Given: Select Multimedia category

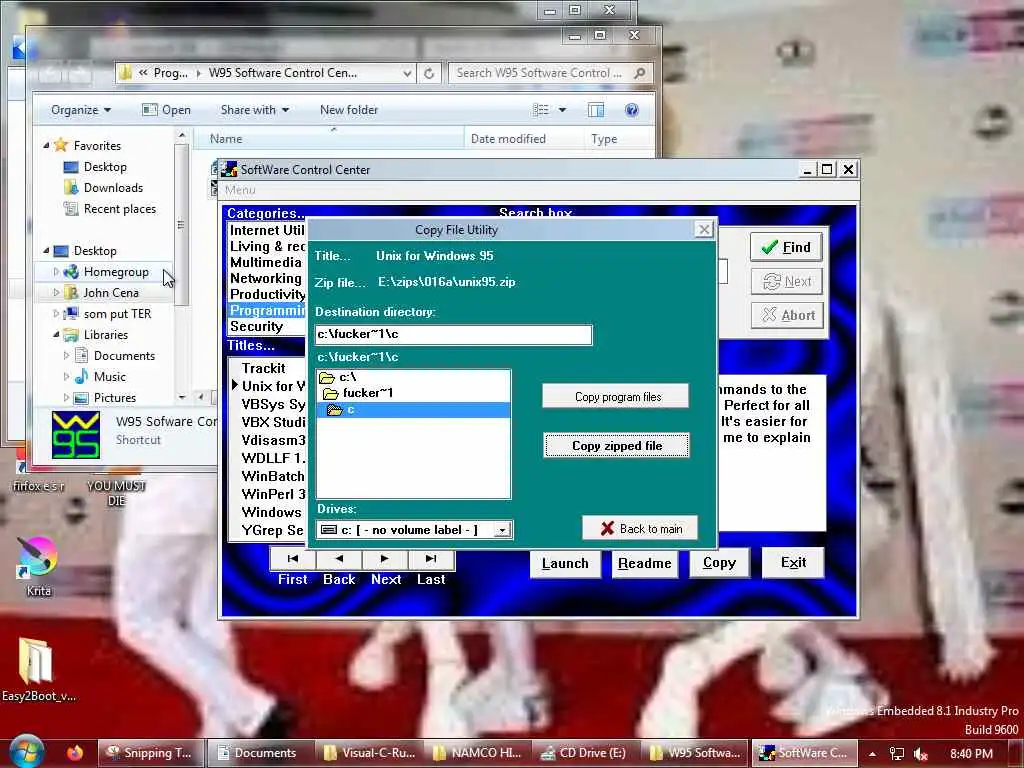Looking at the screenshot, I should point(266,262).
